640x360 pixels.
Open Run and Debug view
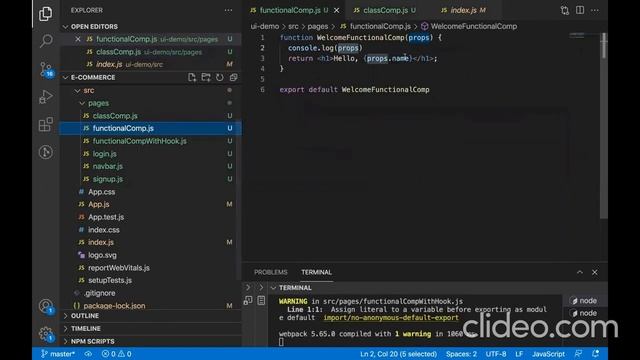[46, 97]
